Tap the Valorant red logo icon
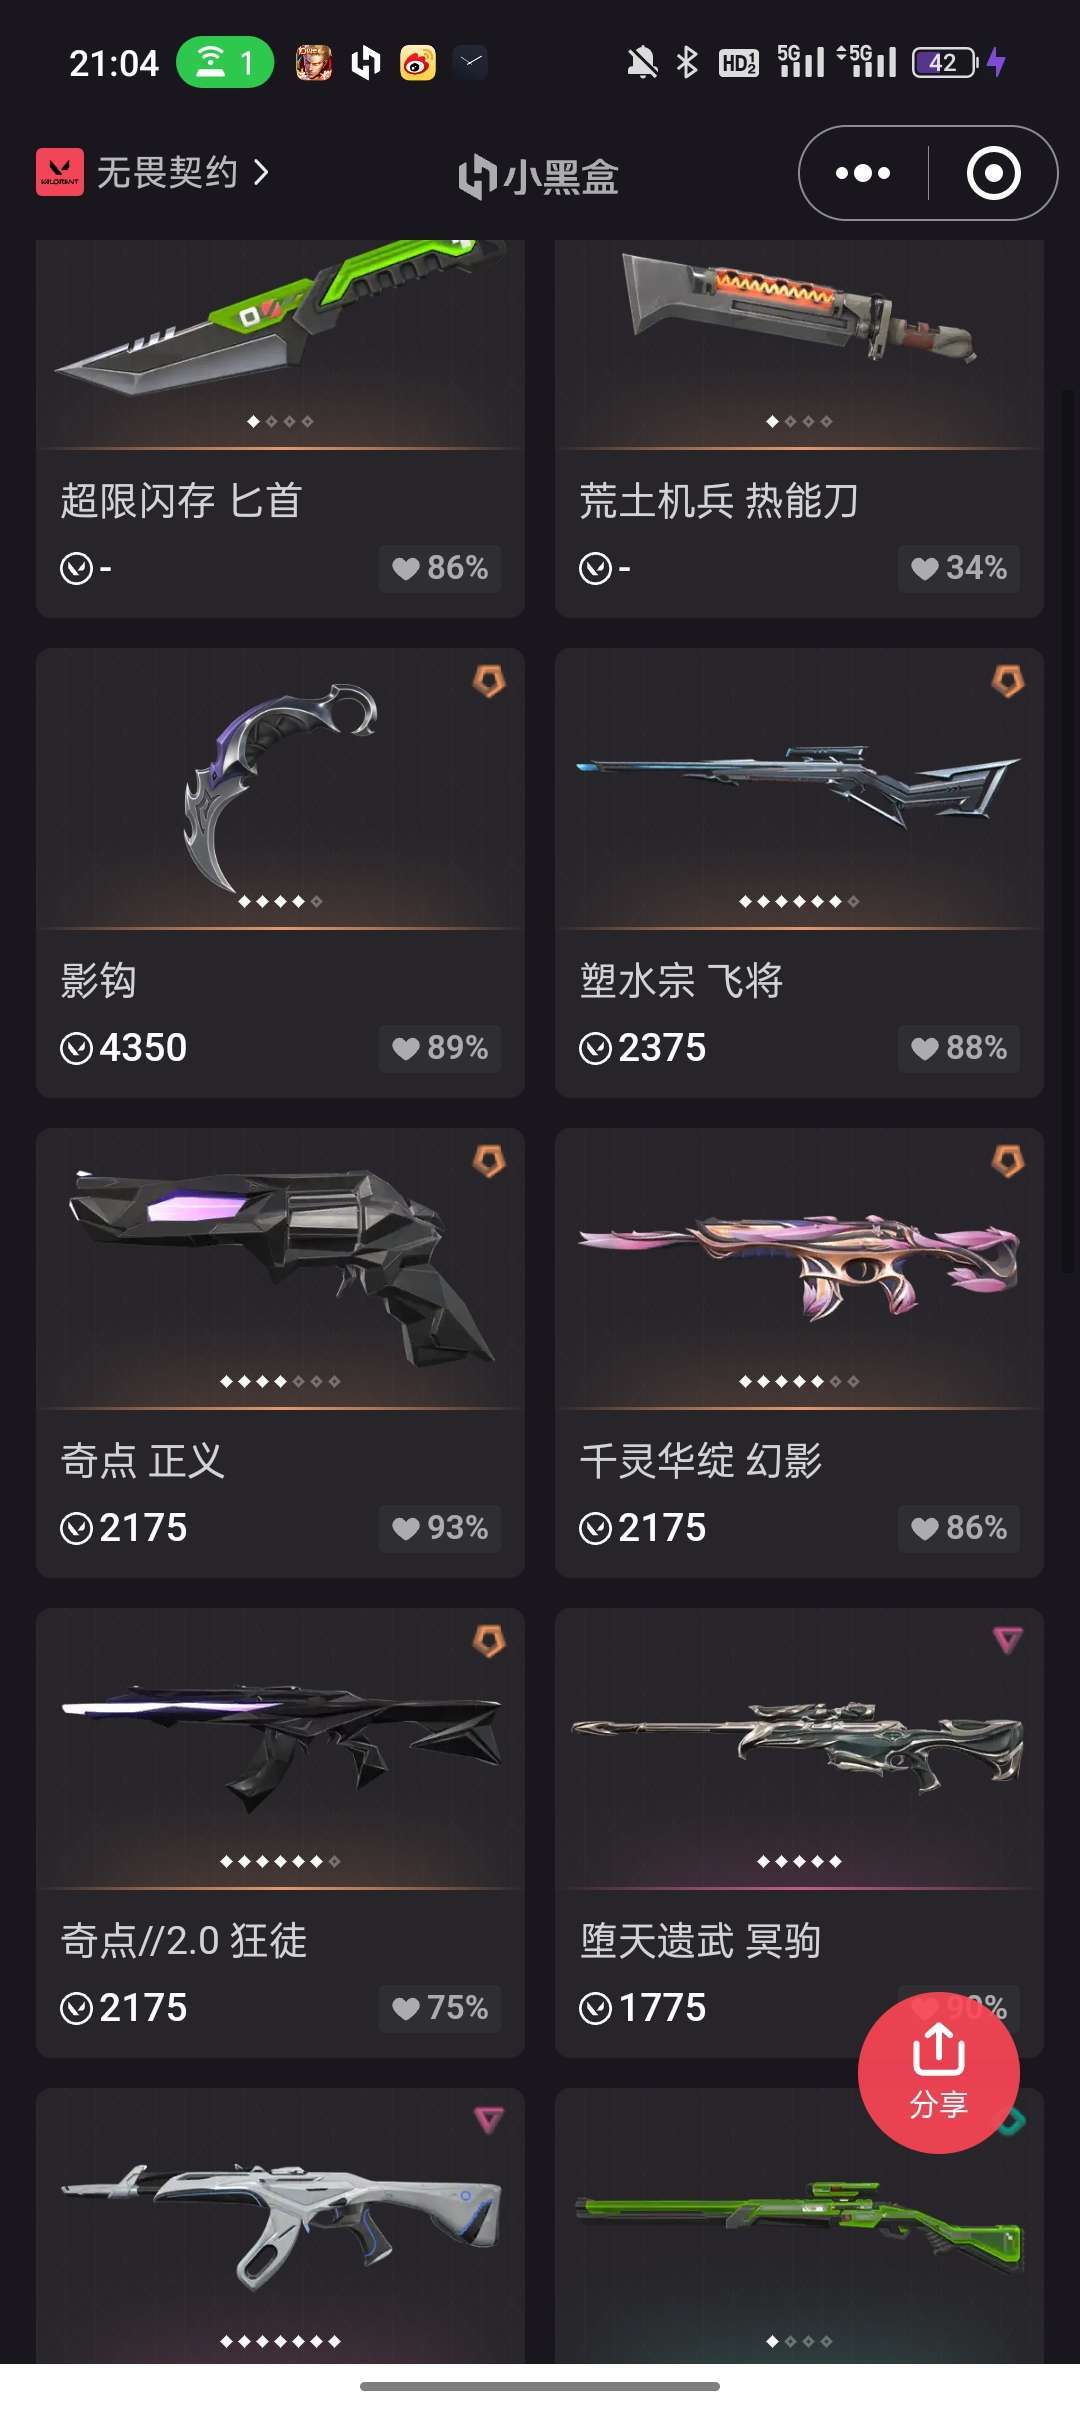Viewport: 1080px width, 2412px height. point(60,172)
